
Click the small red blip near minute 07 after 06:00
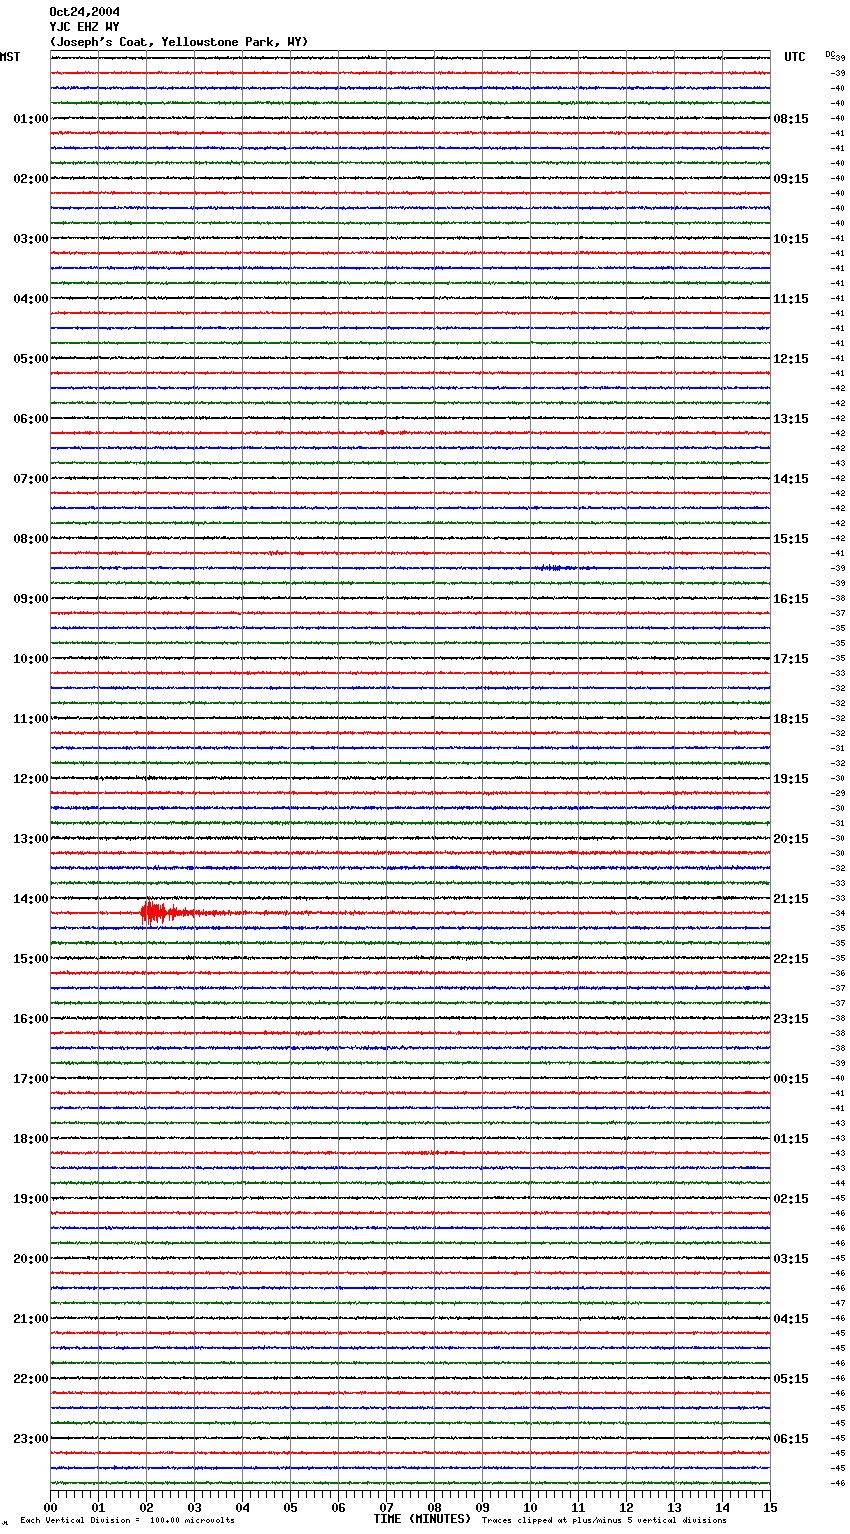pyautogui.click(x=382, y=432)
